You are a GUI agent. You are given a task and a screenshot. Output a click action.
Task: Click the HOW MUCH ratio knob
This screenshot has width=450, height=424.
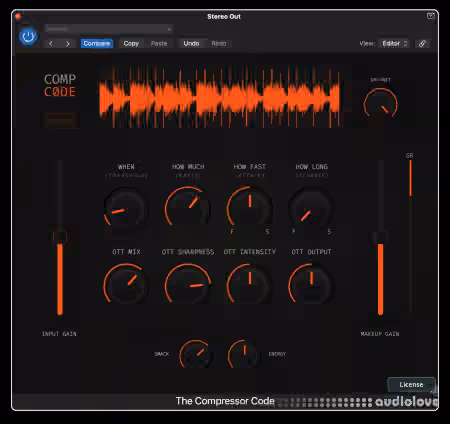click(x=188, y=209)
